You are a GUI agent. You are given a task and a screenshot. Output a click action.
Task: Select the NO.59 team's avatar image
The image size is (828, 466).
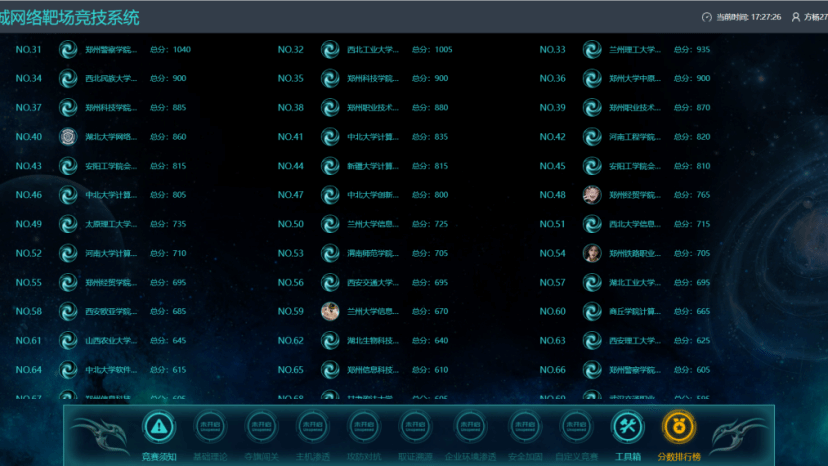(330, 311)
